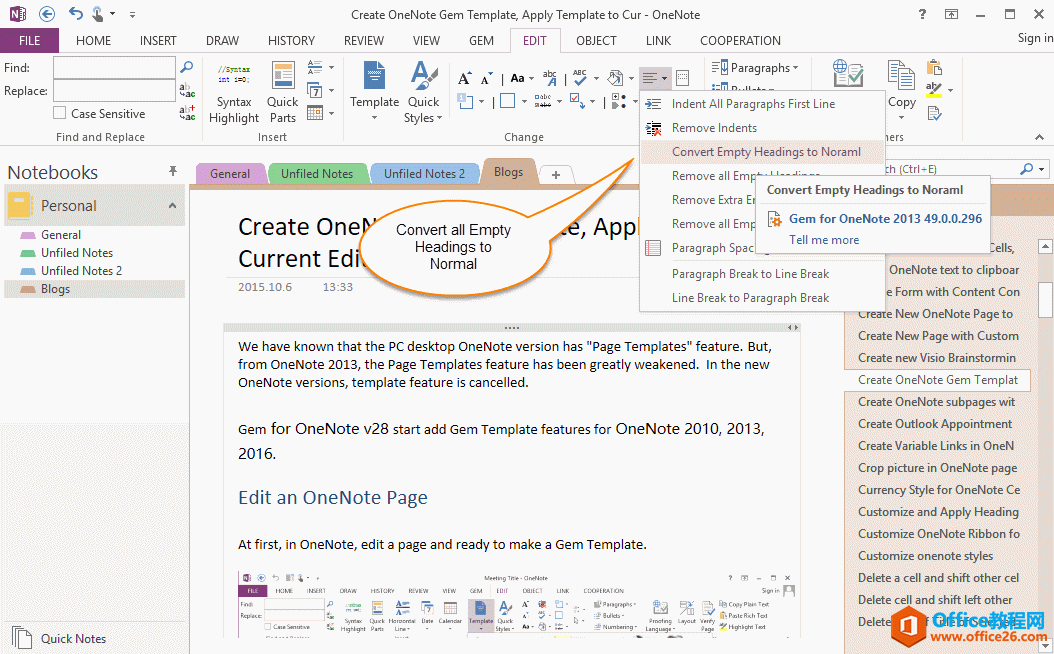This screenshot has width=1054, height=654.
Task: Click into the Find text field
Action: 113,68
